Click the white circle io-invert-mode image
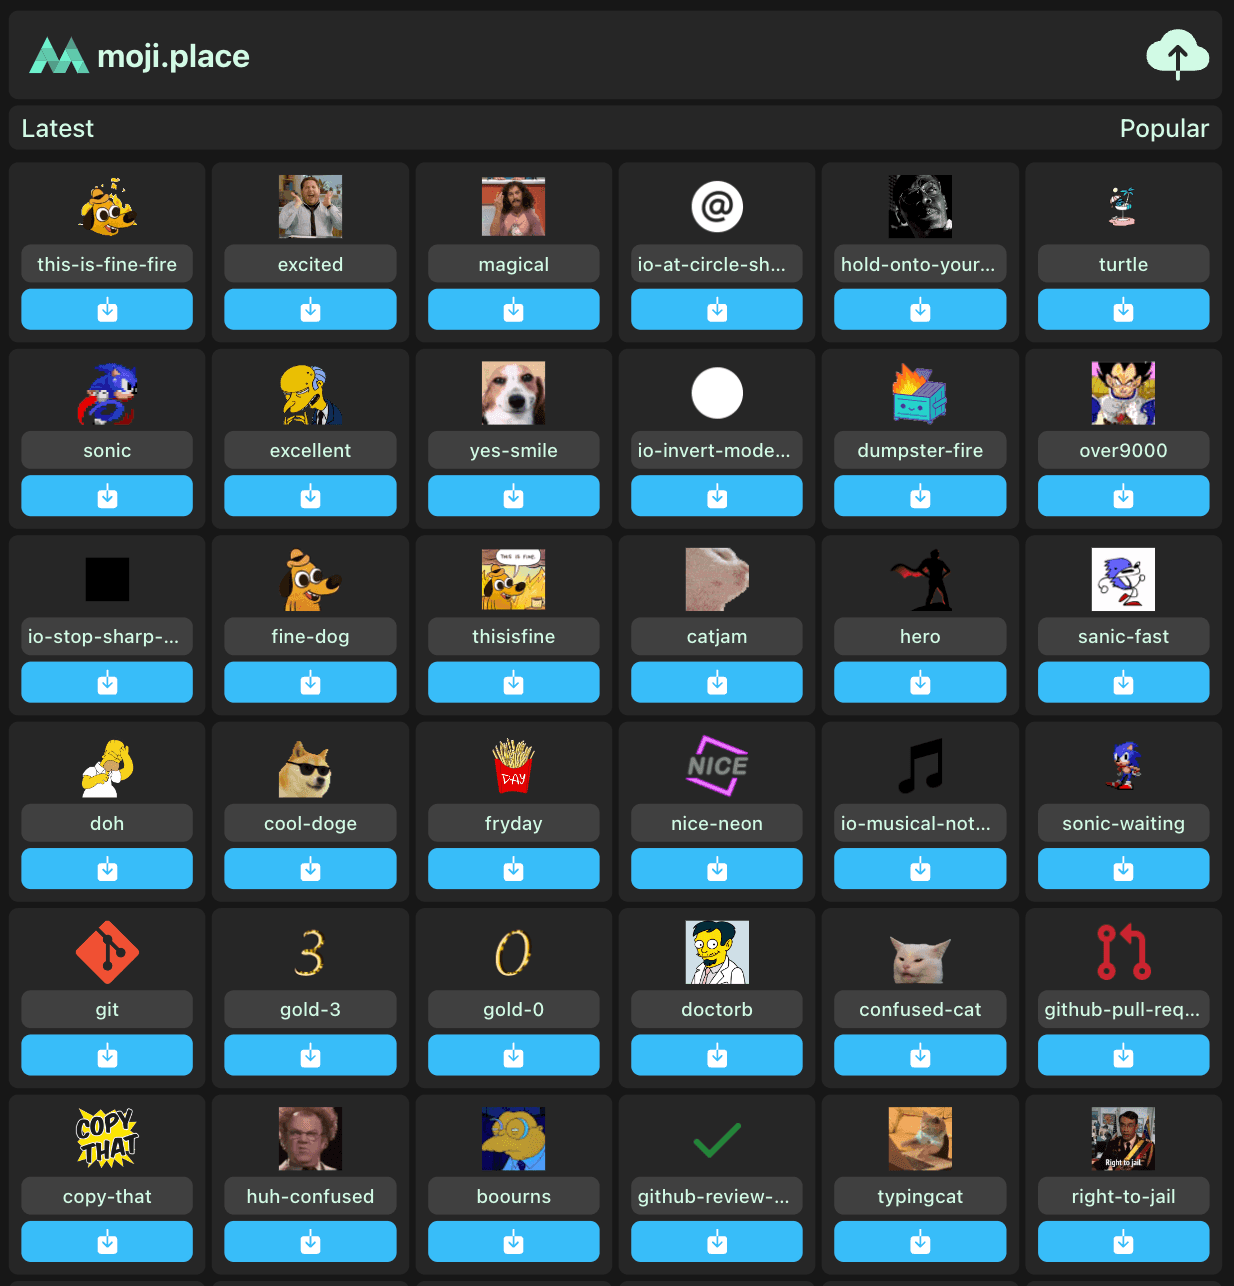Image resolution: width=1234 pixels, height=1286 pixels. (716, 393)
